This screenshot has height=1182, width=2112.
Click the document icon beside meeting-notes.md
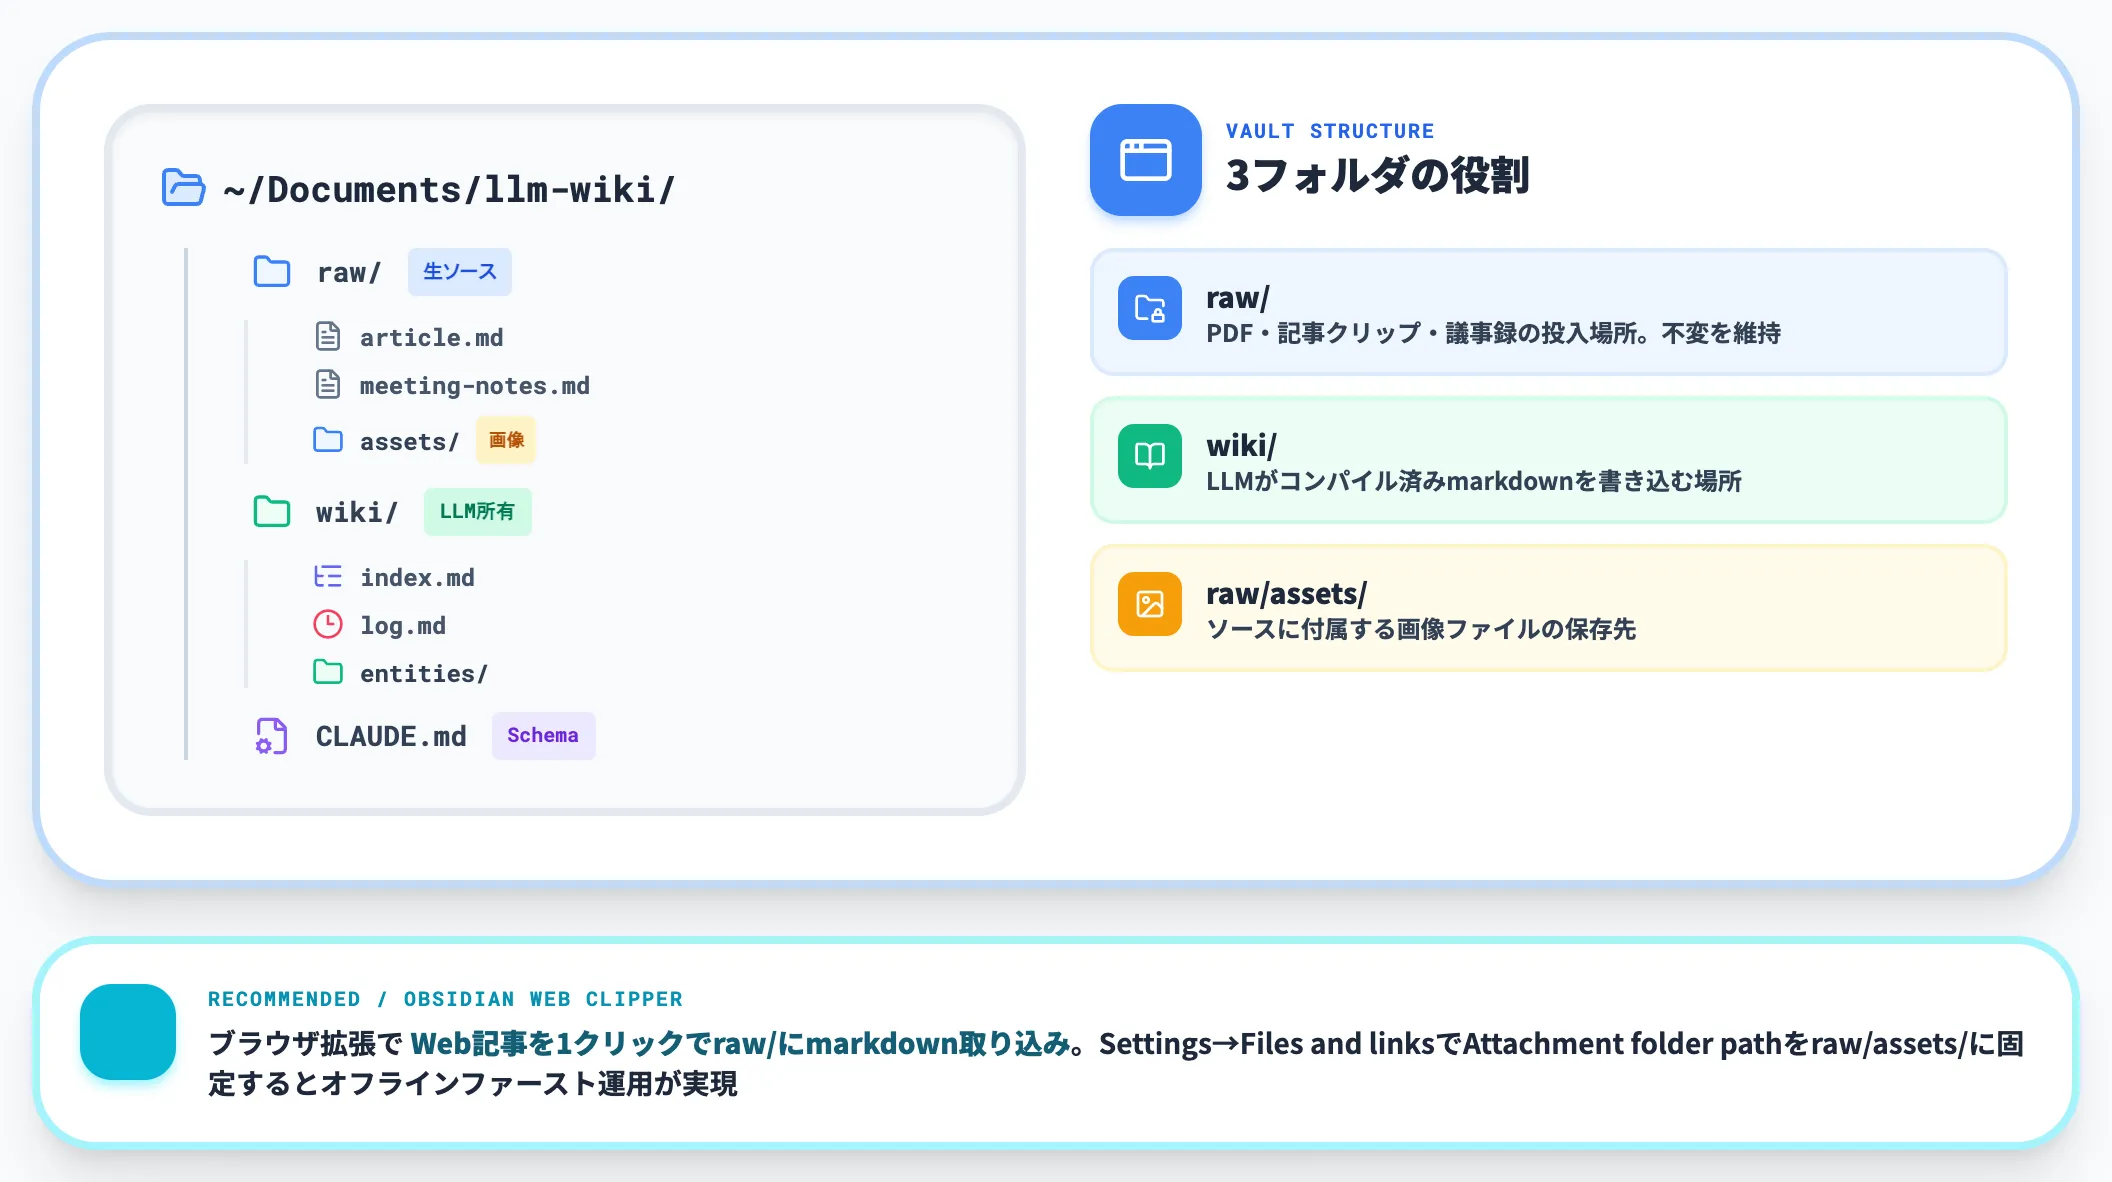click(328, 384)
